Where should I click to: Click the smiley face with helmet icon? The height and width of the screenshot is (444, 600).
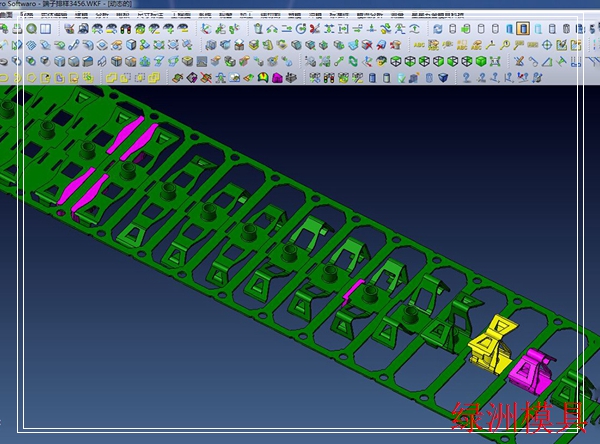click(x=381, y=61)
